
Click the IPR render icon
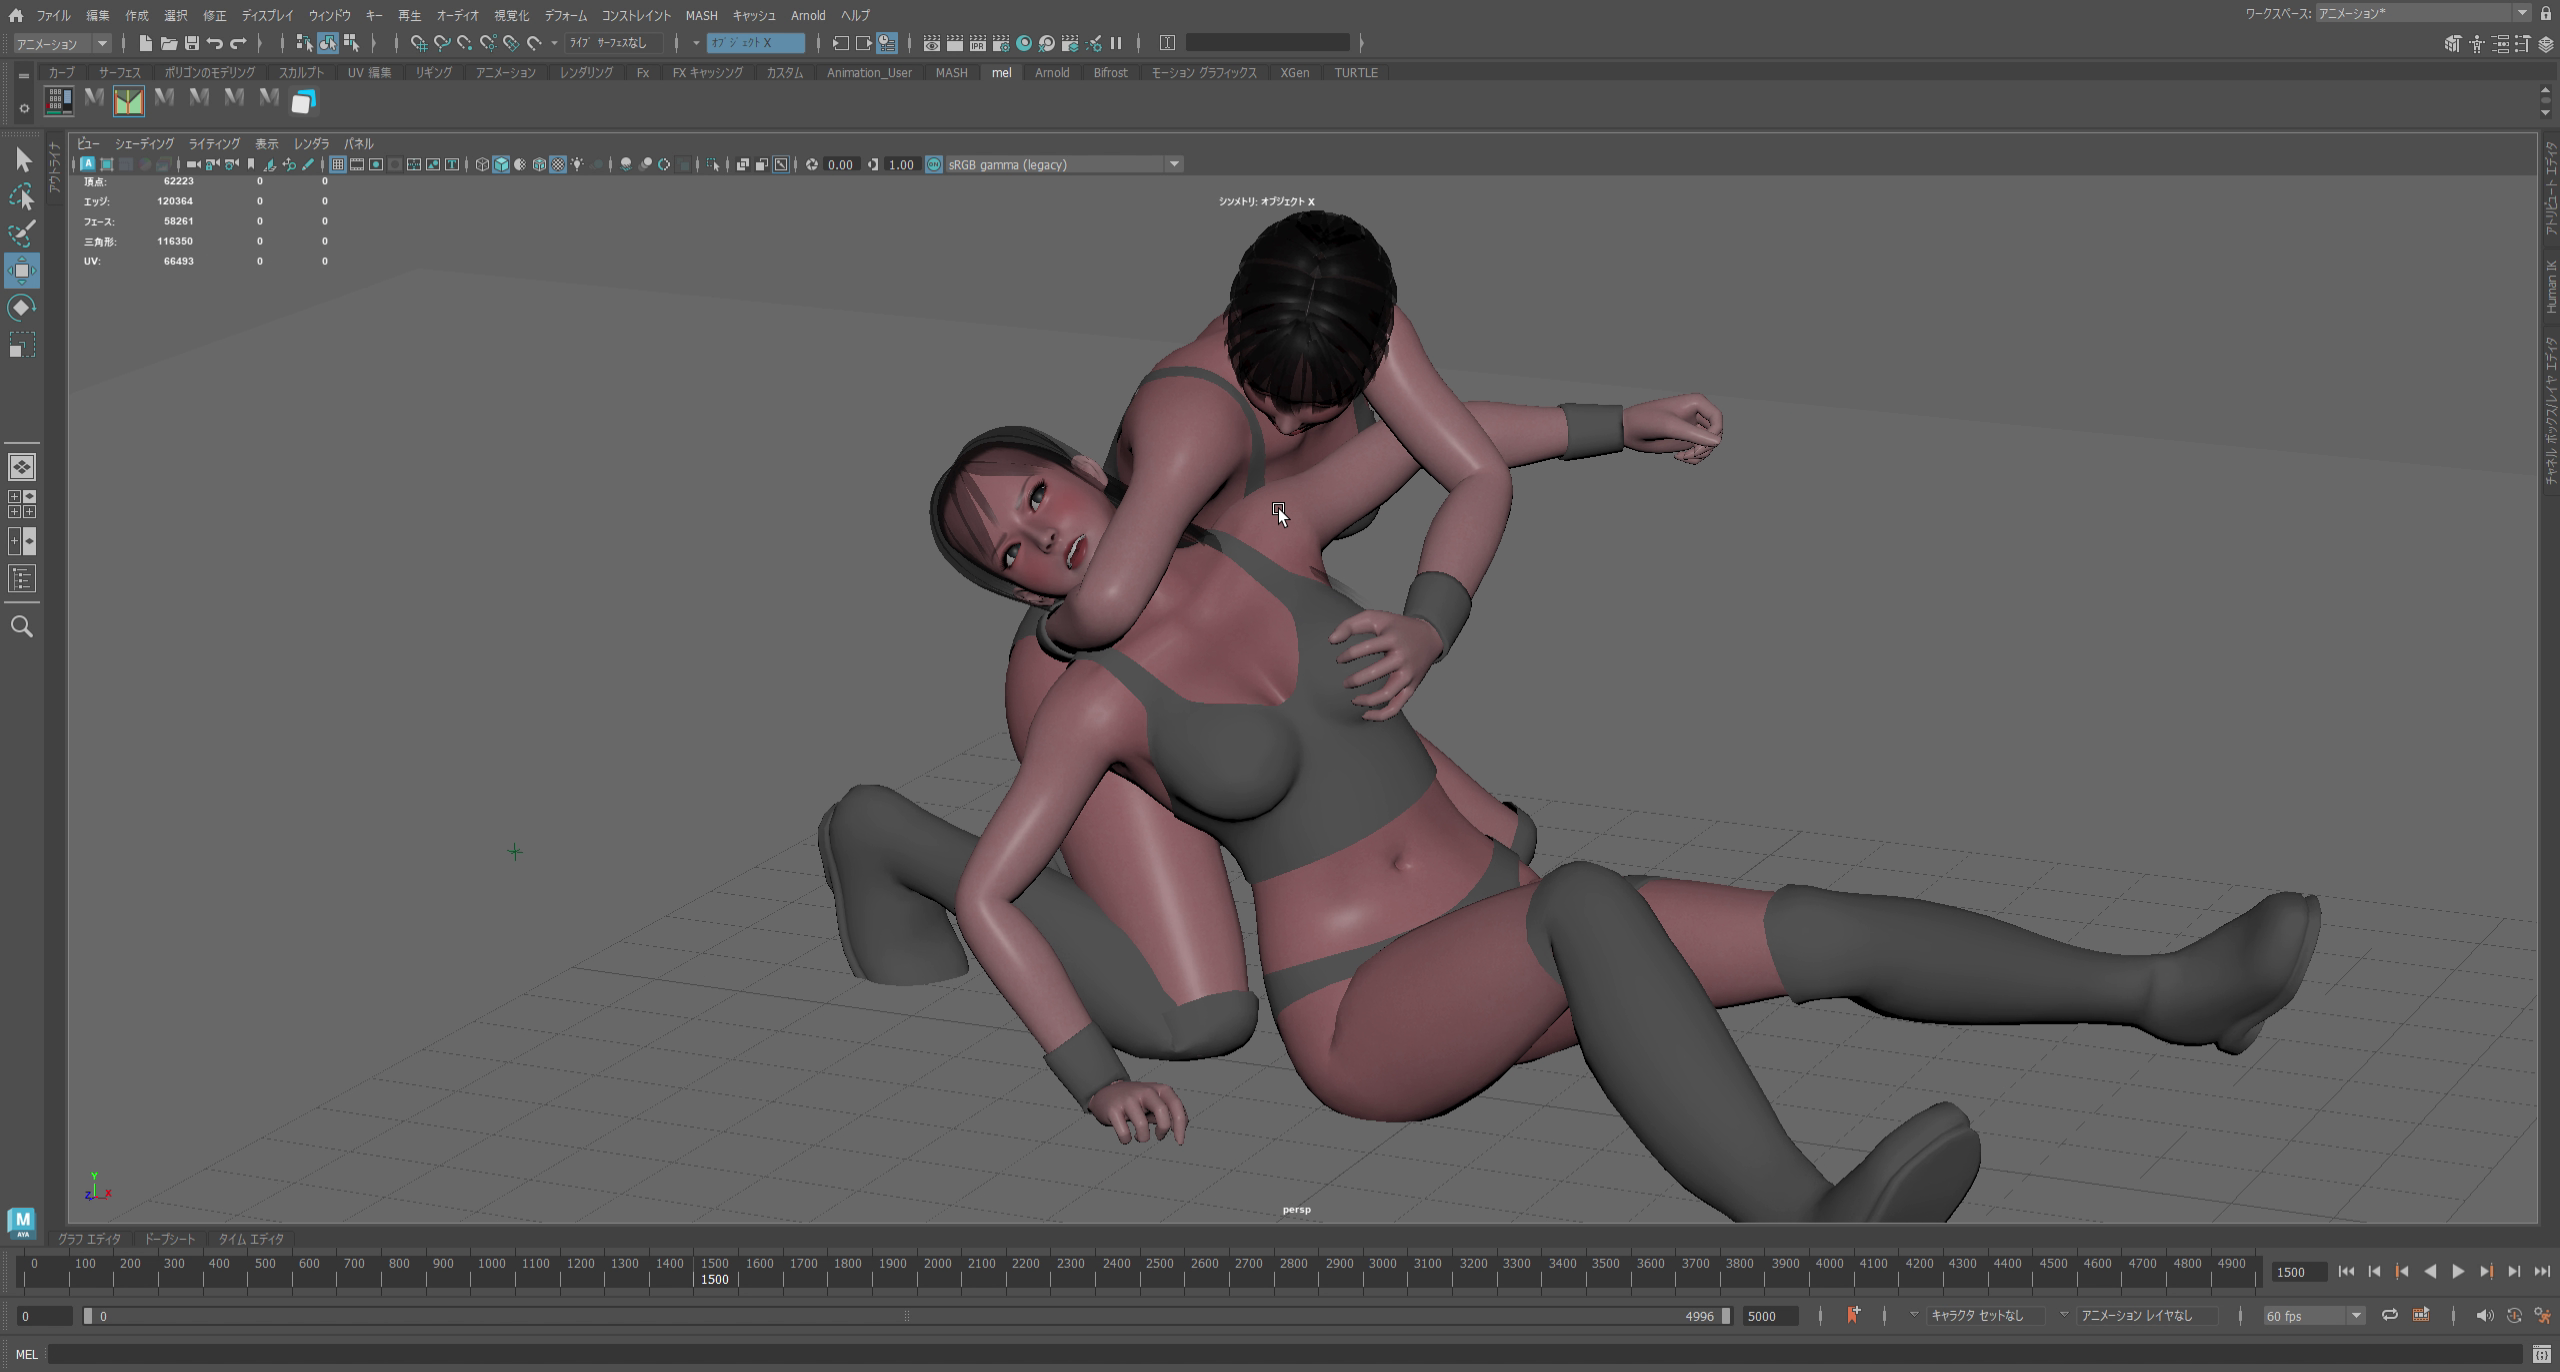point(977,43)
